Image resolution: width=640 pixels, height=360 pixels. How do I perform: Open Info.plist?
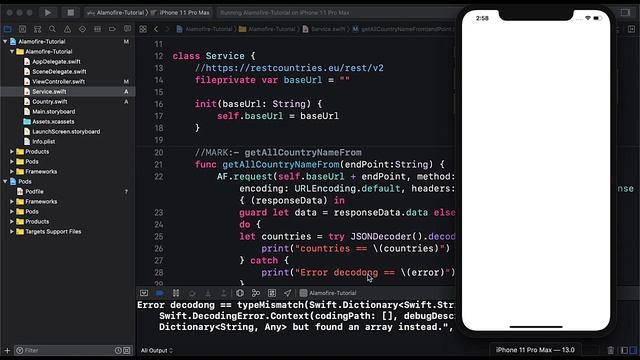coord(44,142)
